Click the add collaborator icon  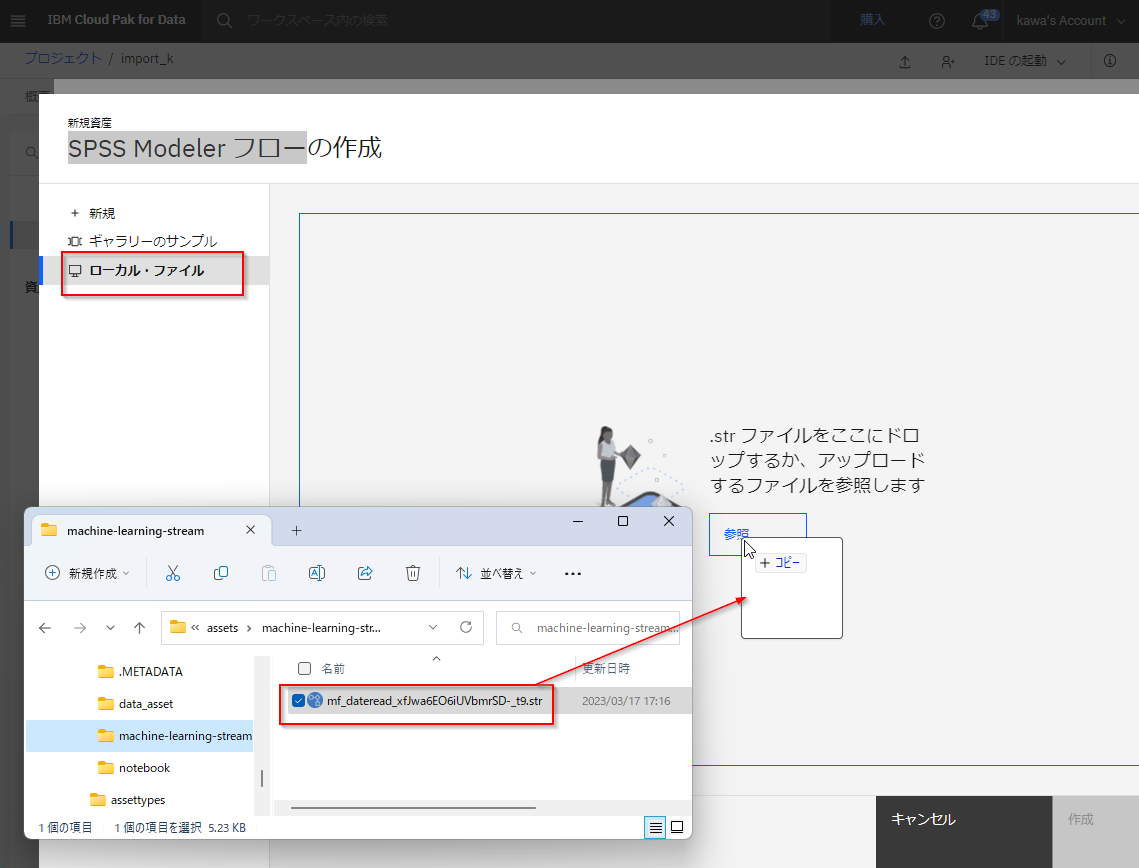pos(948,62)
